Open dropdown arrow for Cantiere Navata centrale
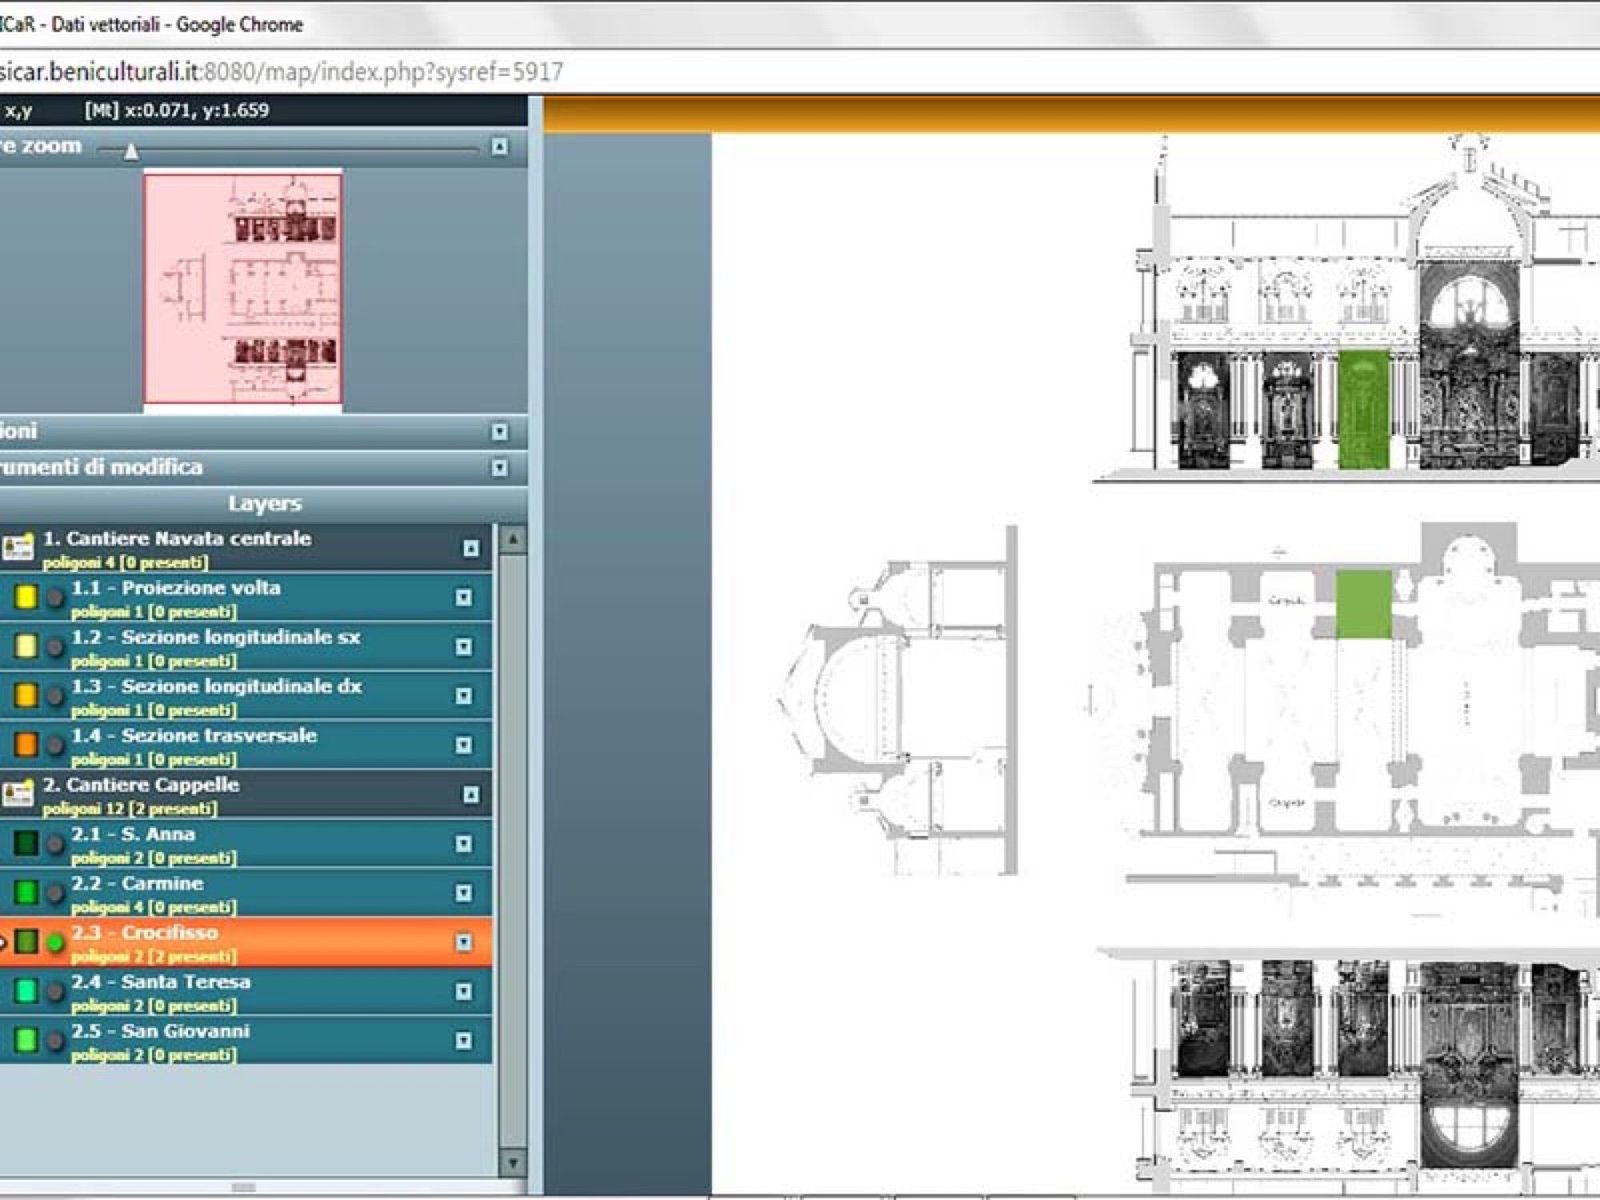1600x1200 pixels. 471,548
